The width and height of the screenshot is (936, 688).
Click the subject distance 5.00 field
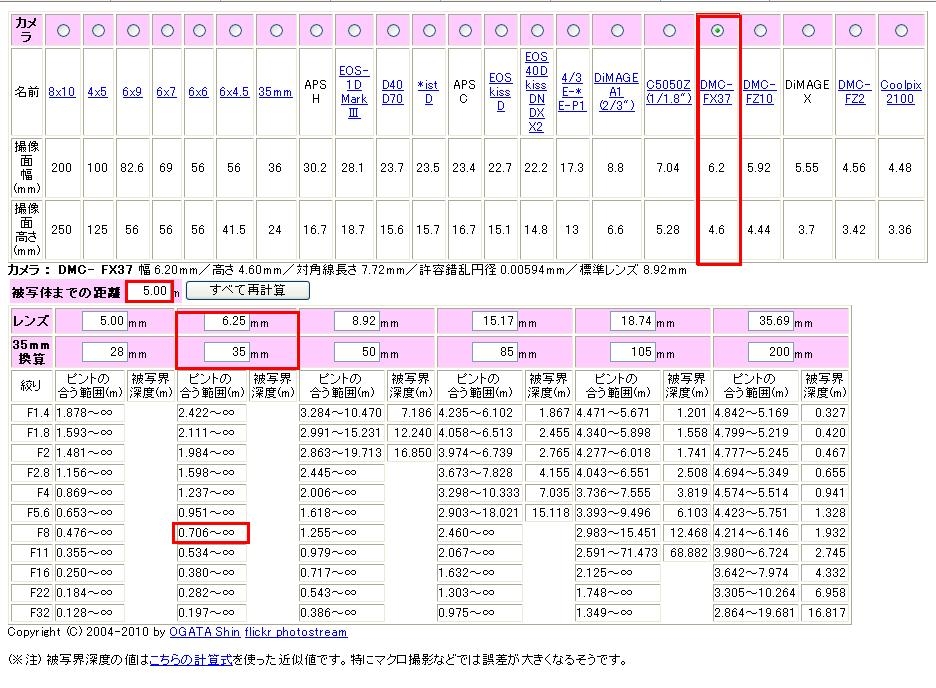tap(149, 291)
